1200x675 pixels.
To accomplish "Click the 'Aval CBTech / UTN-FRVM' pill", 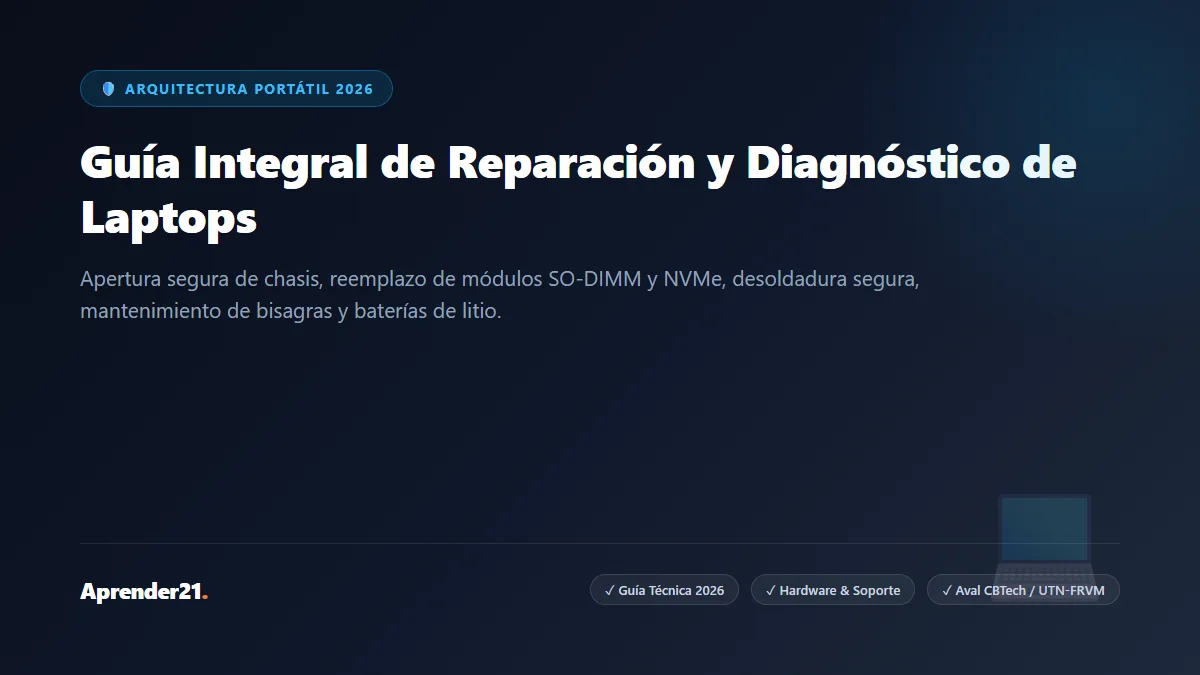I will point(1023,590).
